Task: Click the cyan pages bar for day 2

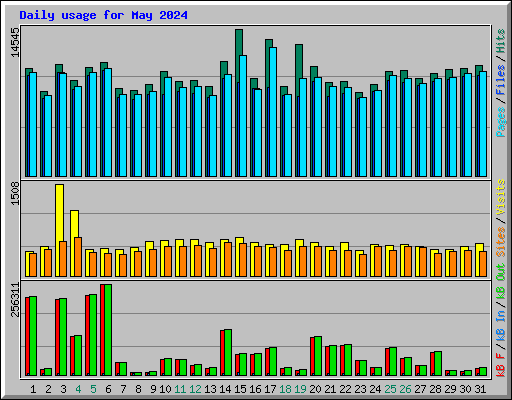Action: coord(48,136)
